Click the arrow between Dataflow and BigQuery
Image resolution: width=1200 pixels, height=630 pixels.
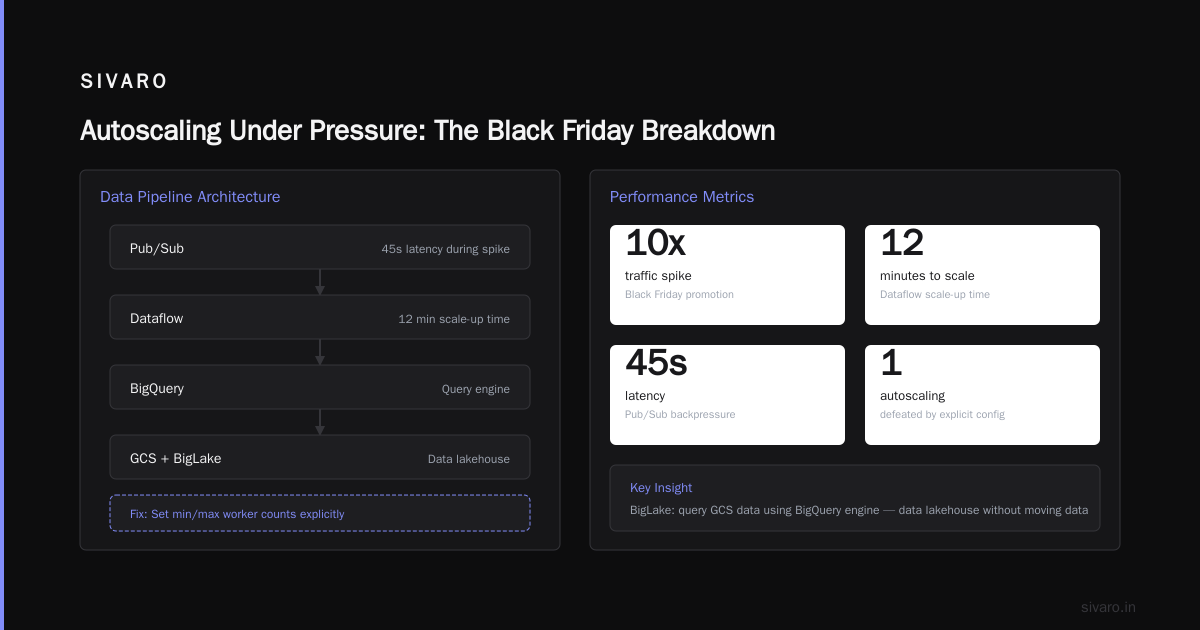pos(320,352)
